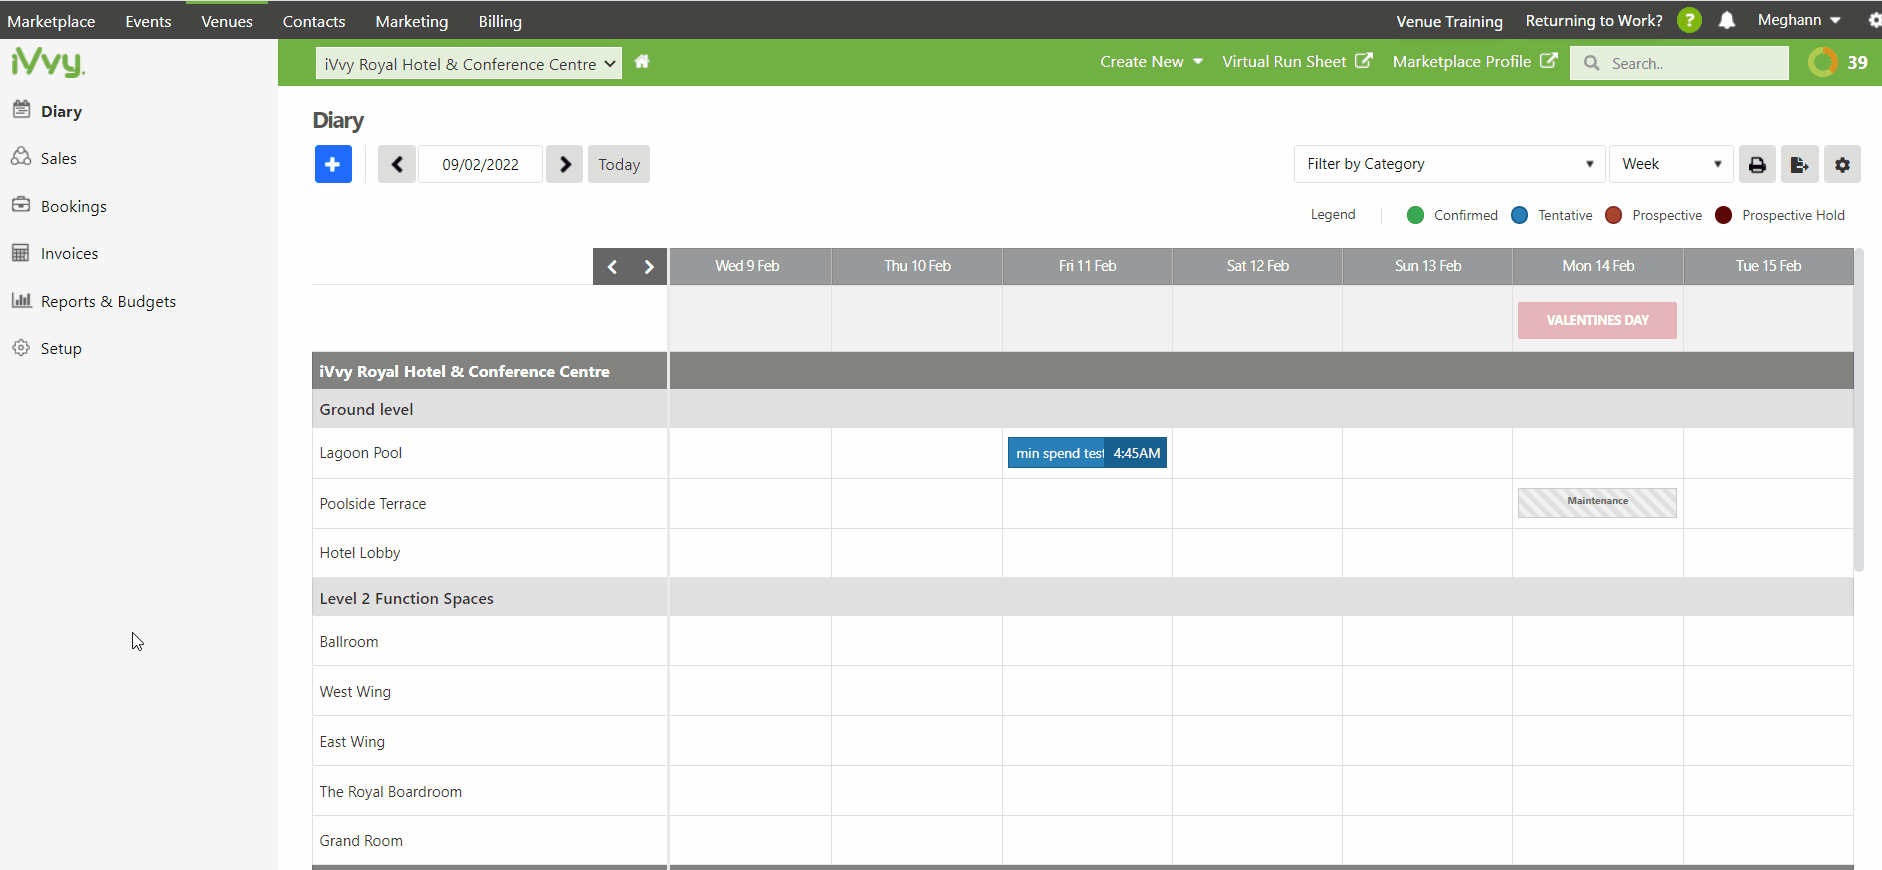Select the West Wing room row

click(489, 692)
